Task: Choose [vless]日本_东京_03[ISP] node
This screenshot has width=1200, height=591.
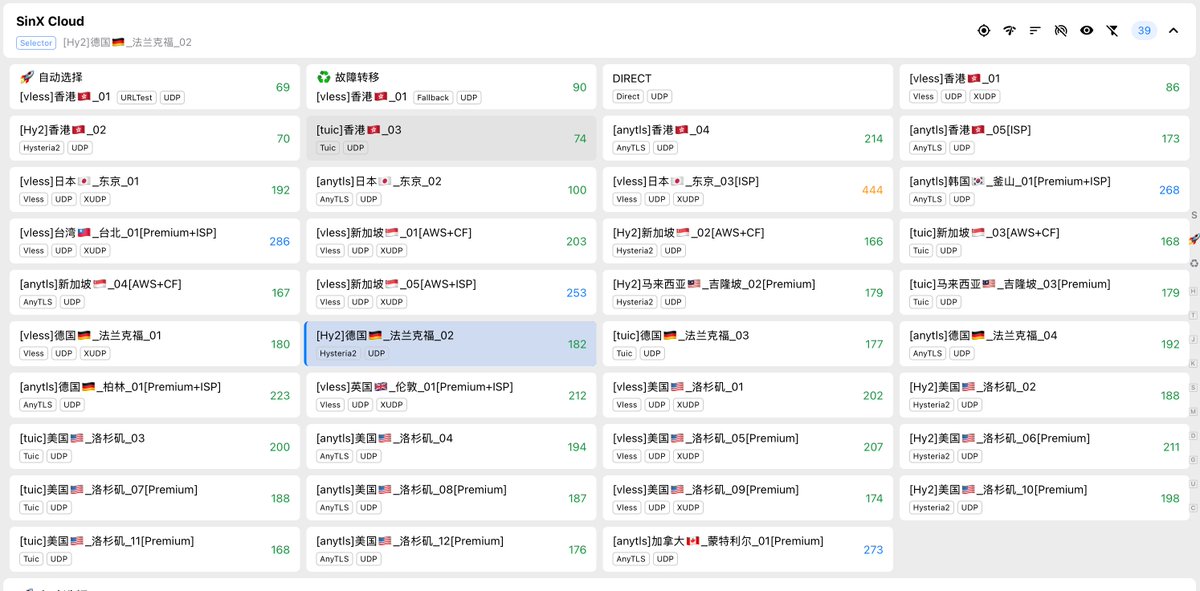Action: (x=748, y=190)
